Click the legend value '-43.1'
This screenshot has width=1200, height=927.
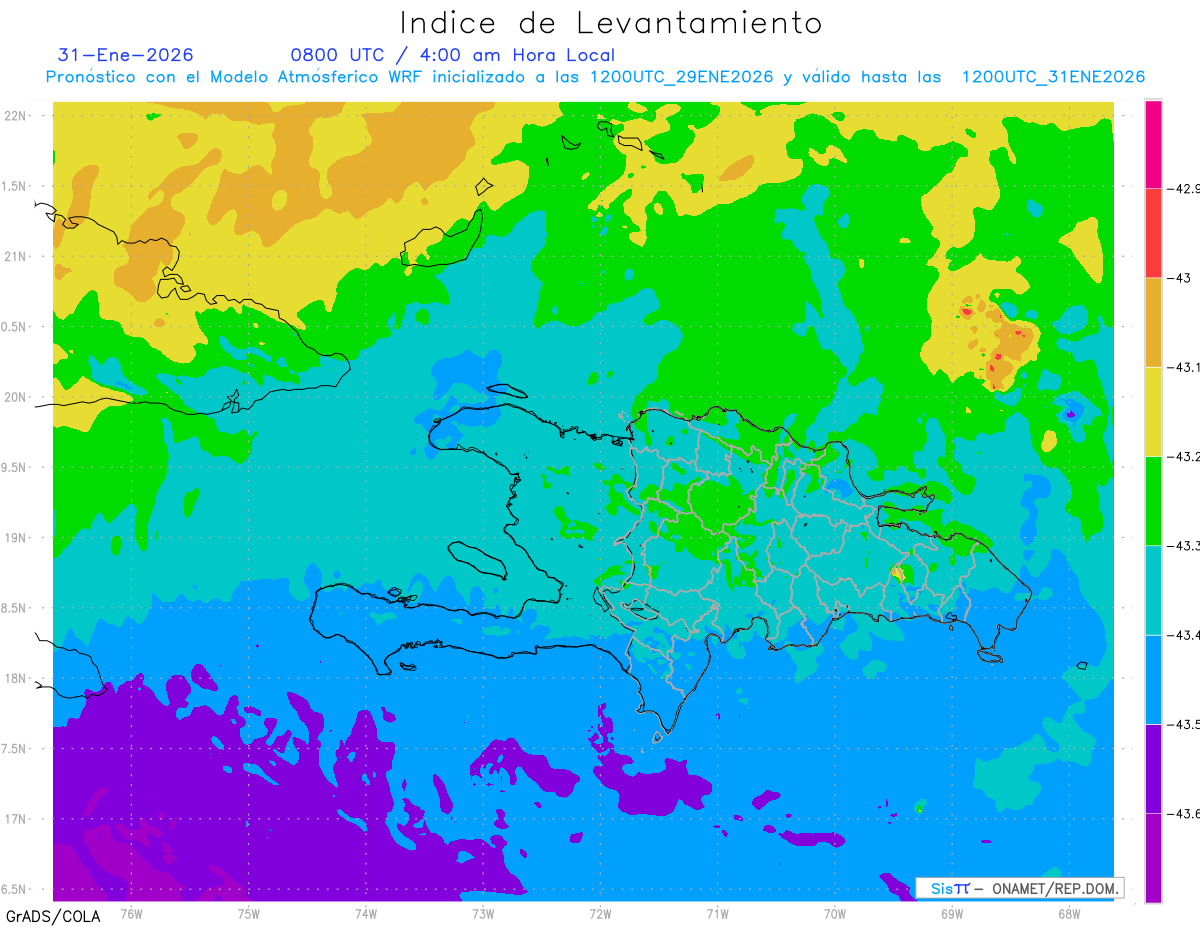point(1182,367)
